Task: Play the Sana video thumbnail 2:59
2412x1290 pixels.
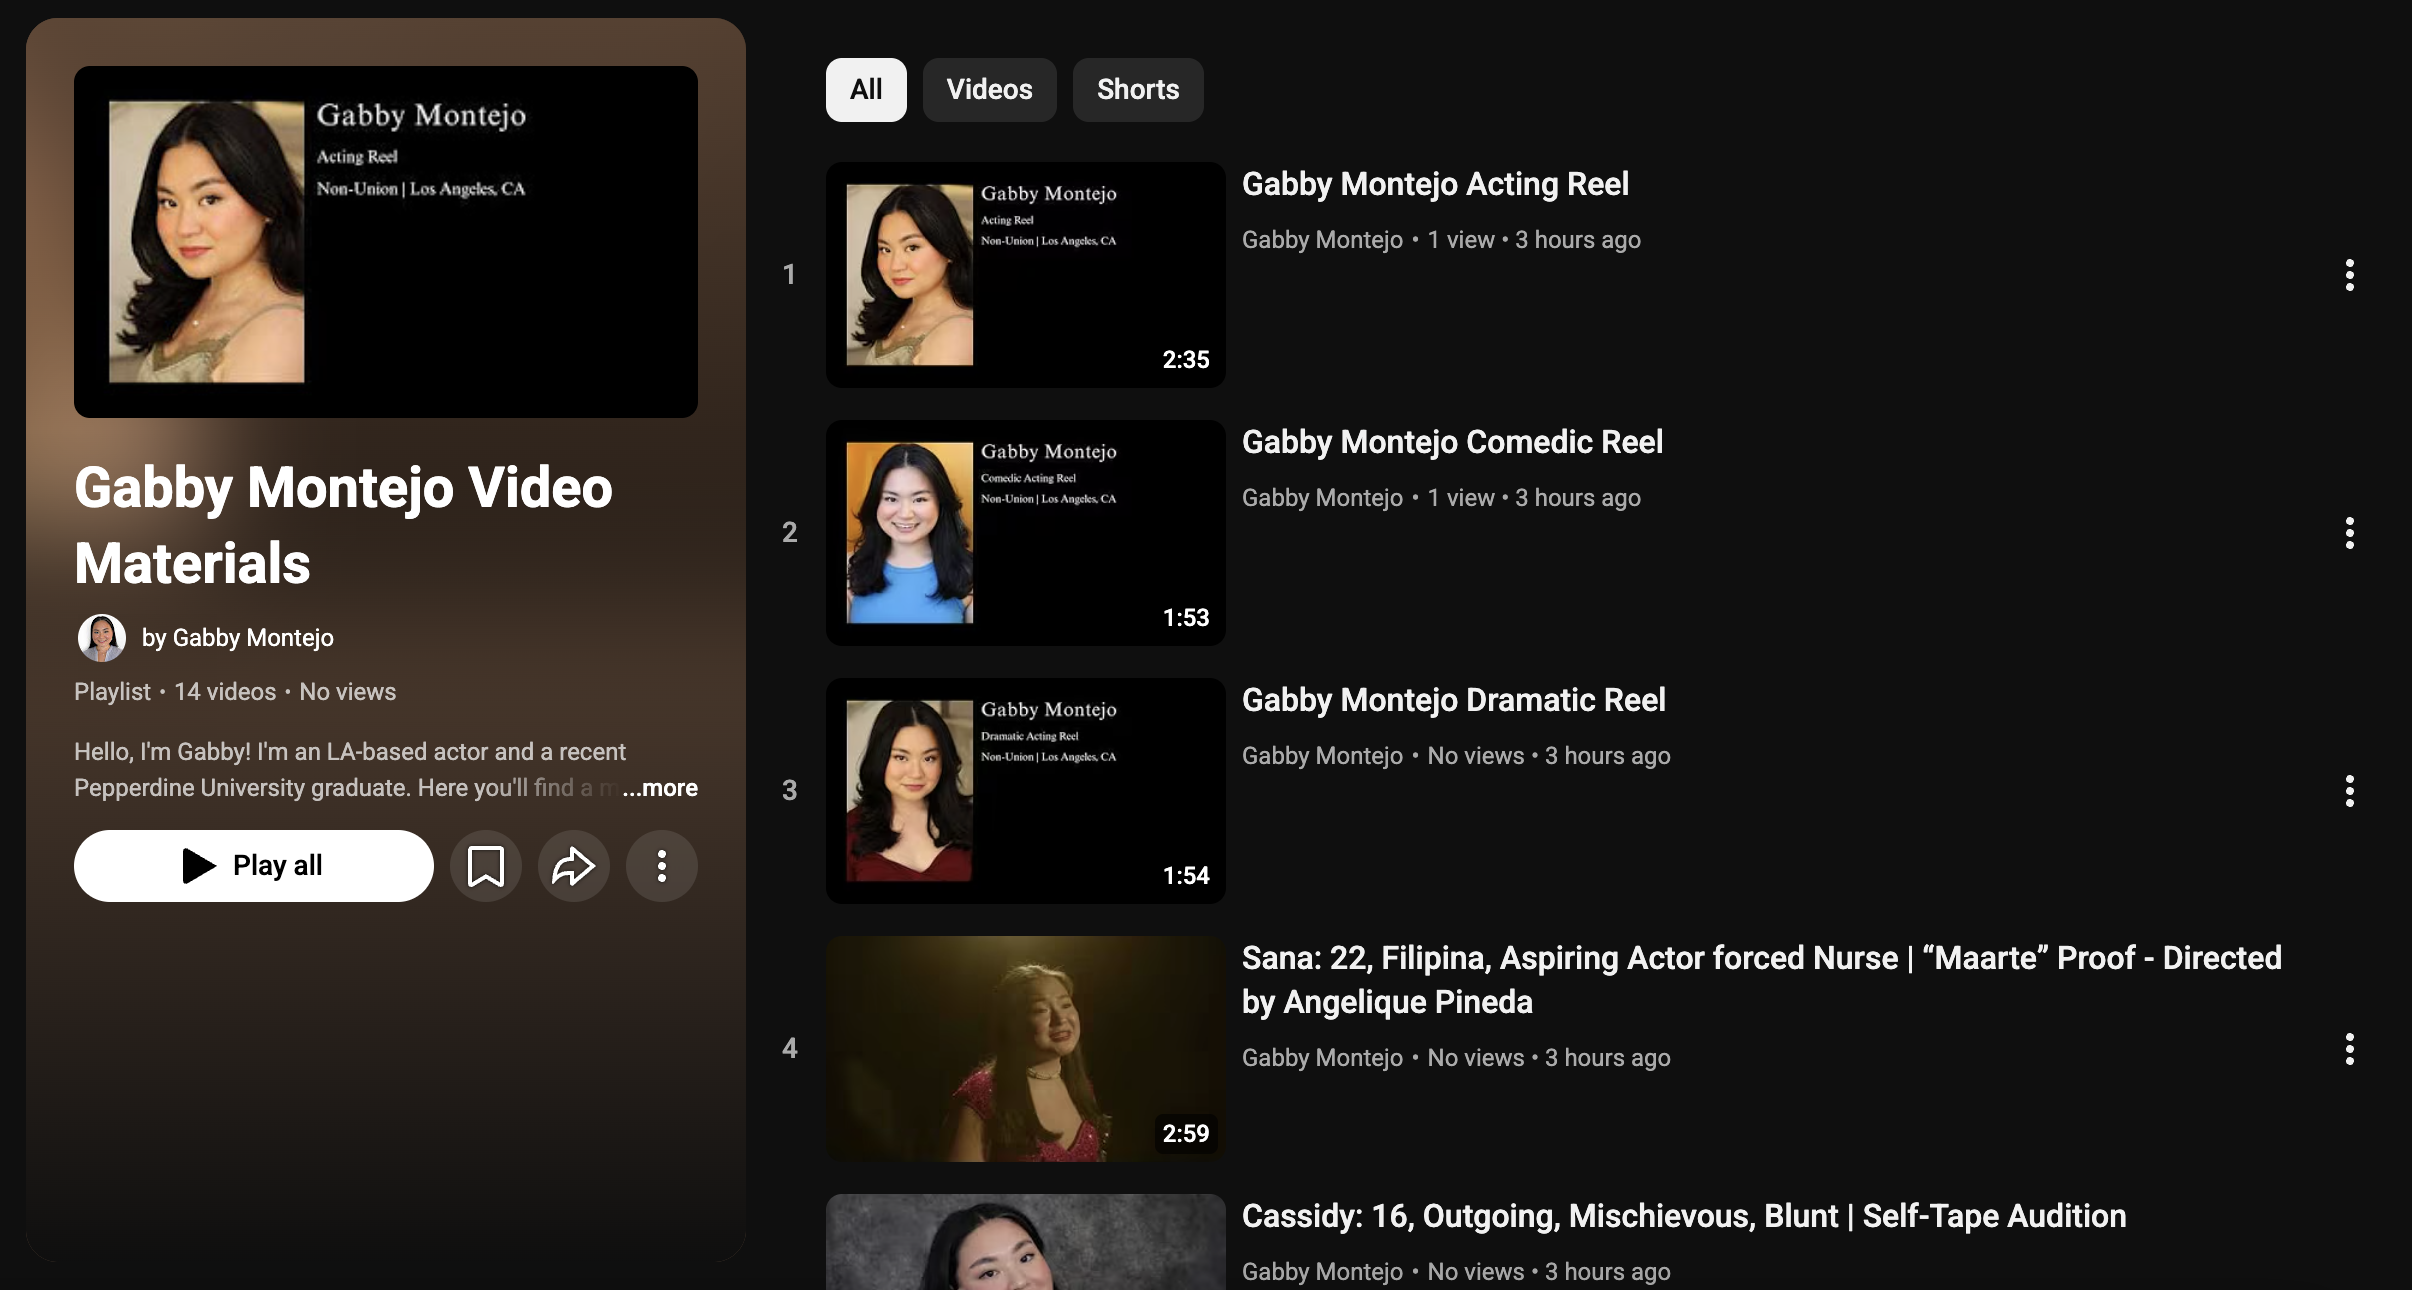Action: point(1025,1049)
